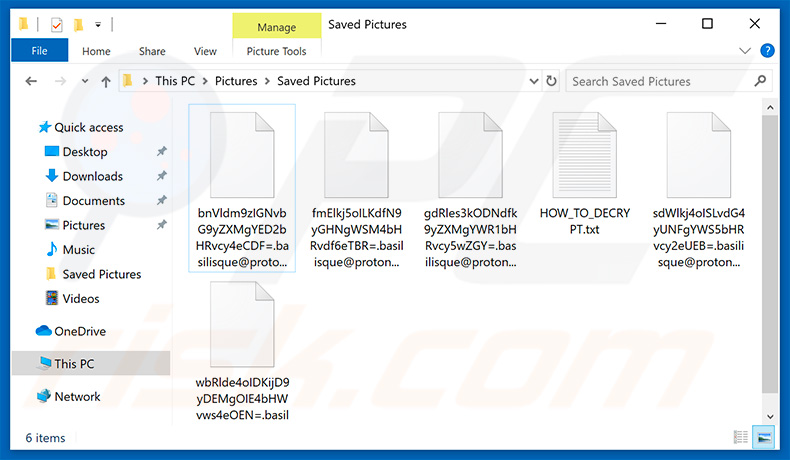Switch to large icons view in status bar
The image size is (790, 460).
(763, 437)
